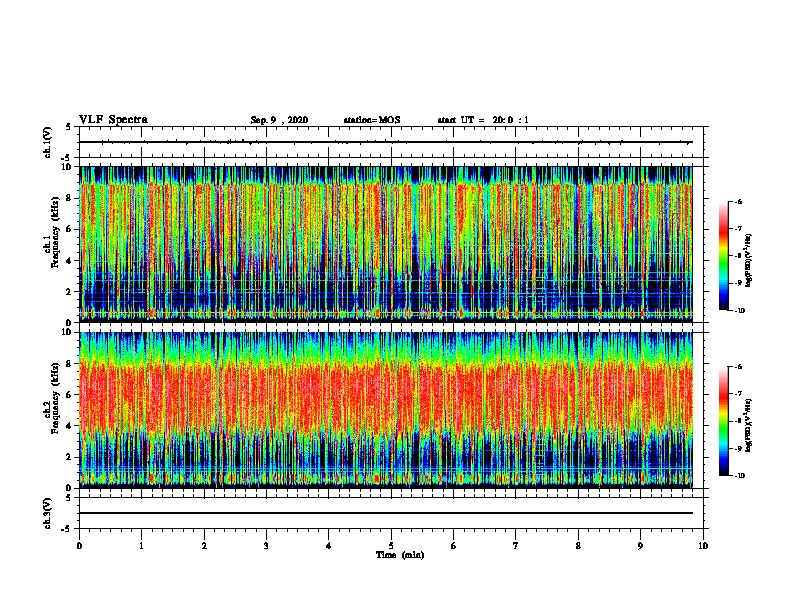Screen dimensions: 792x612
Task: Click time axis tick label "3"
Action: (x=266, y=545)
